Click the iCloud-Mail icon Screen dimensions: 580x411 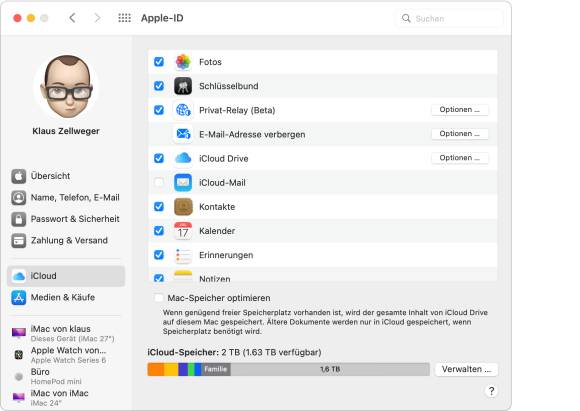click(183, 182)
